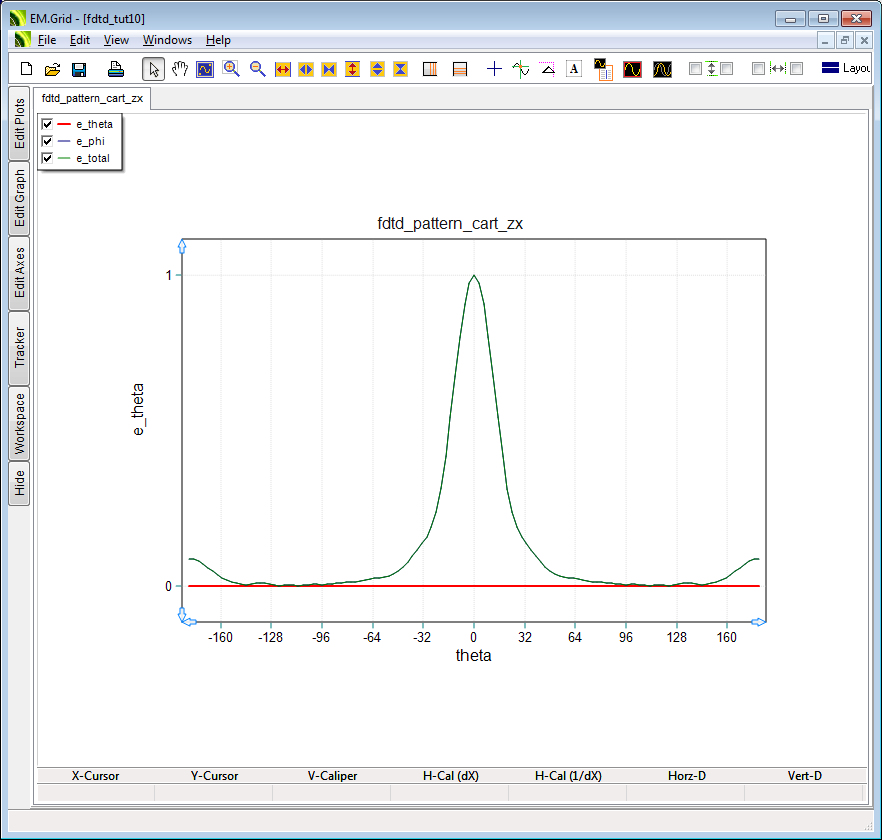
Task: Expand the Edit Plots side panel
Action: coord(19,124)
